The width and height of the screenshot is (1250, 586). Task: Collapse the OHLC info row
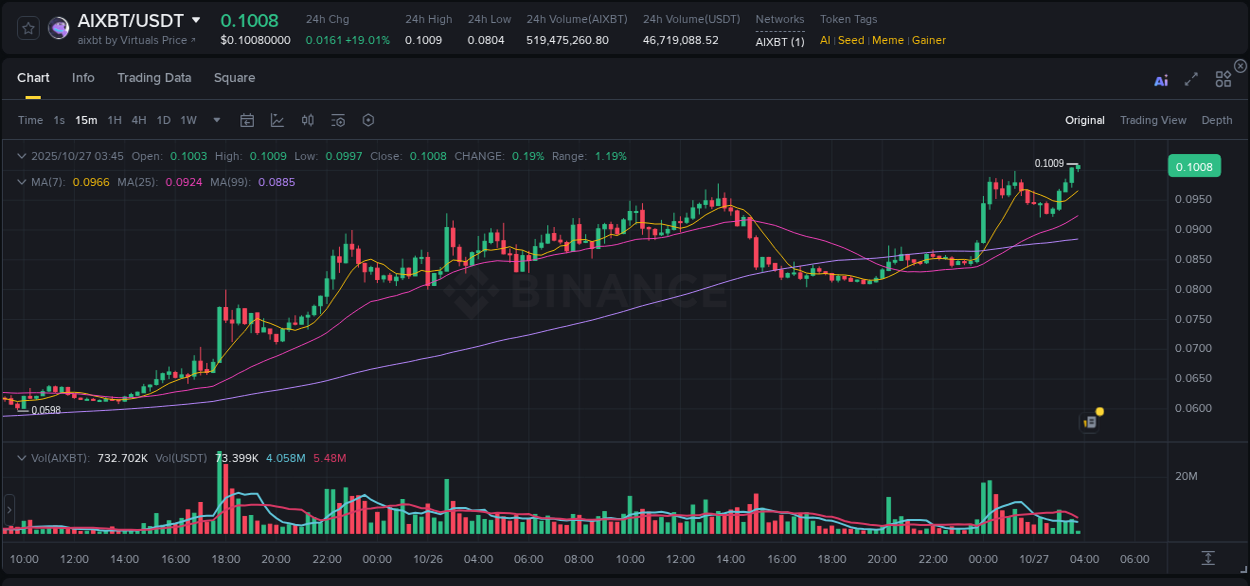click(x=22, y=156)
